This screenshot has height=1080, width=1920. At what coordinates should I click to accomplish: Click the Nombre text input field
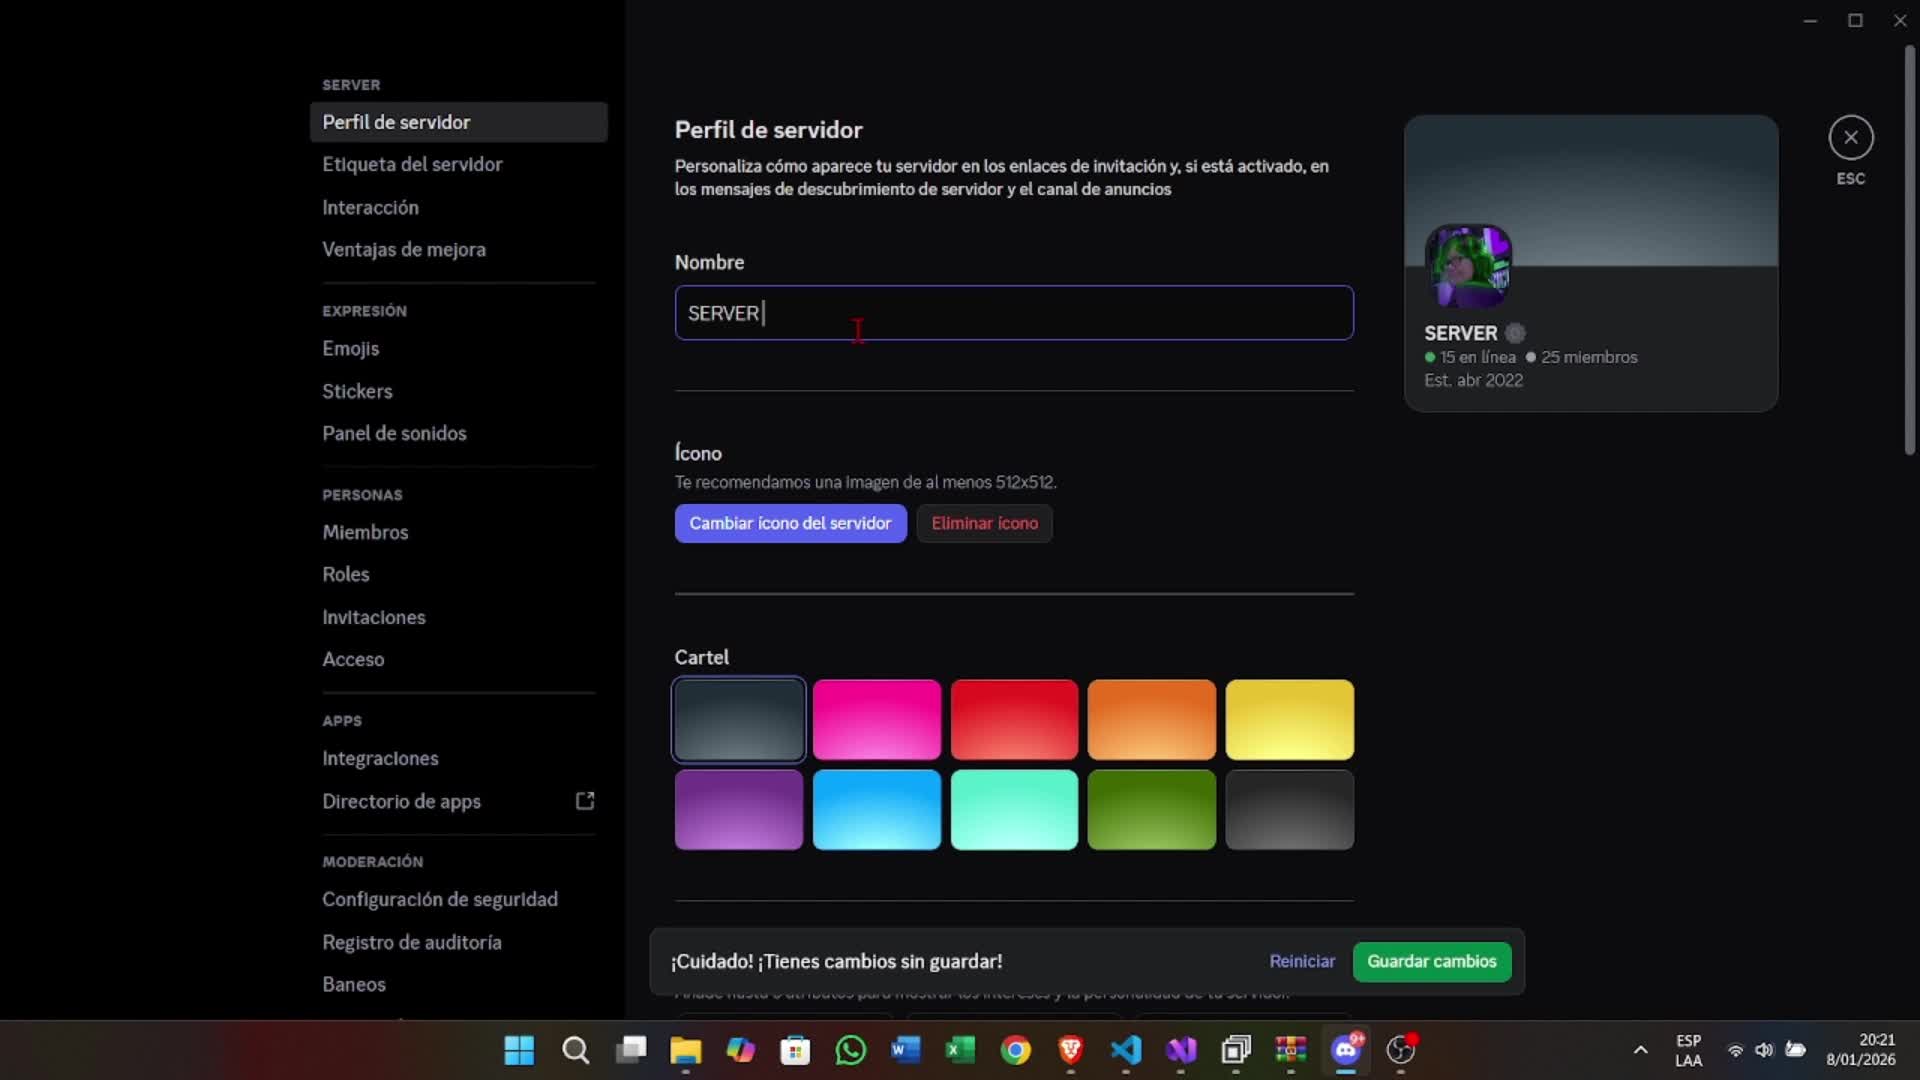tap(1013, 313)
